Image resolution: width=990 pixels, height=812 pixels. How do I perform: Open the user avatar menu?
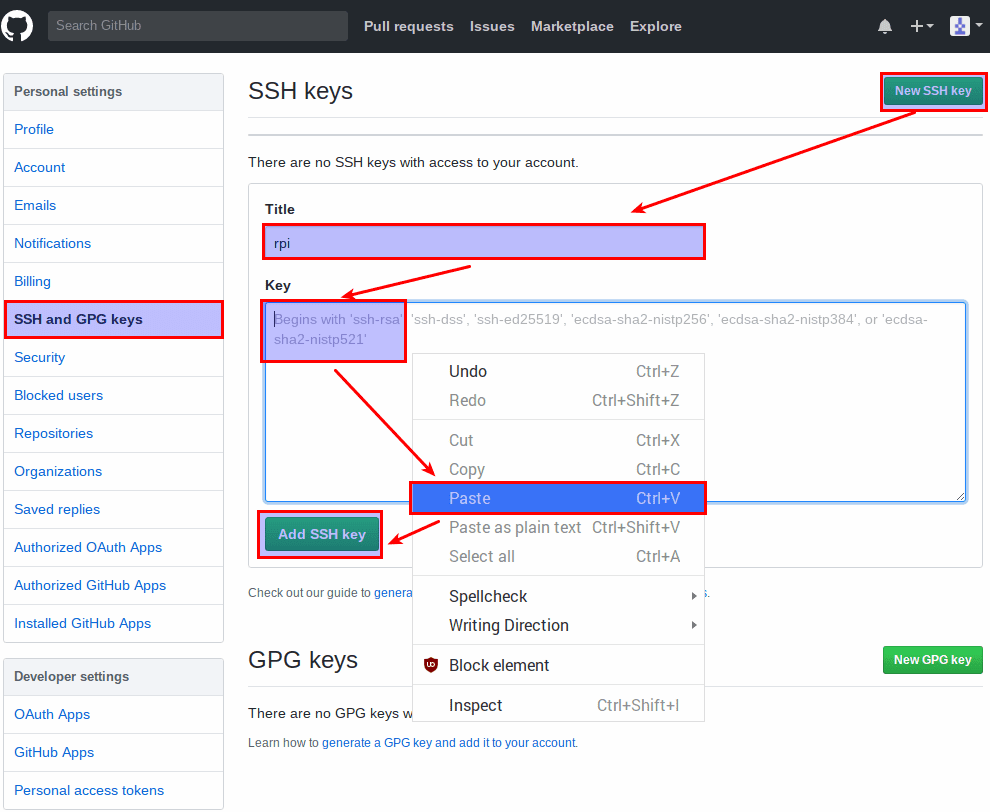pos(966,27)
